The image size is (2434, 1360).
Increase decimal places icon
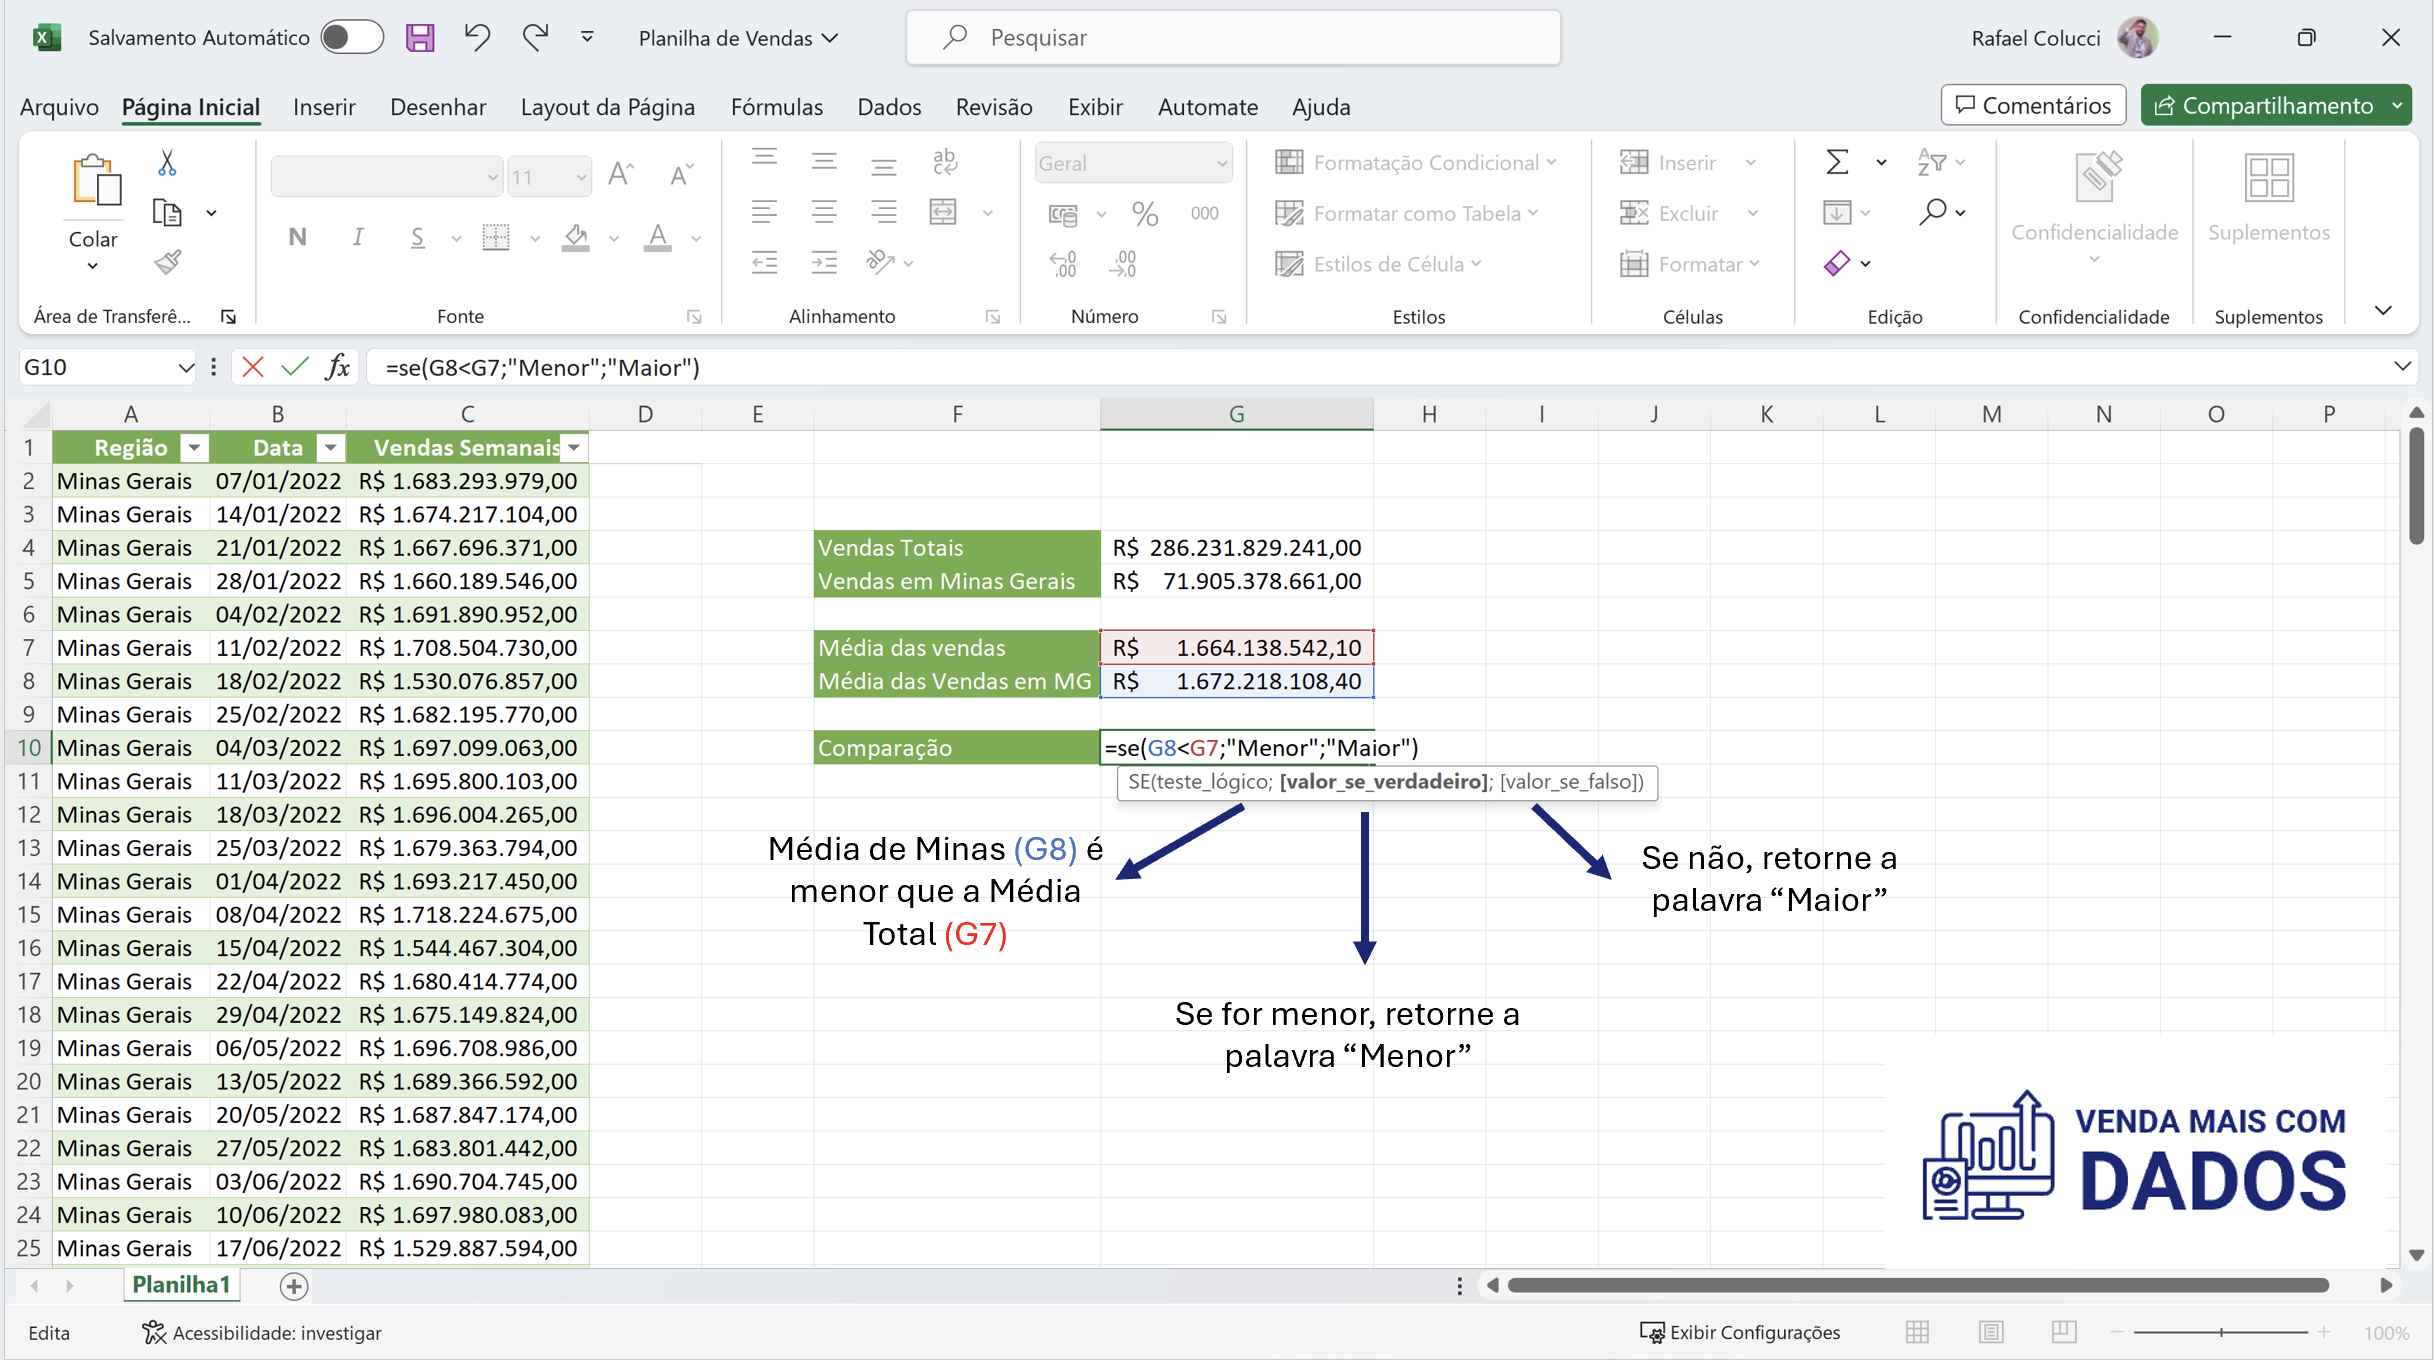point(1063,263)
